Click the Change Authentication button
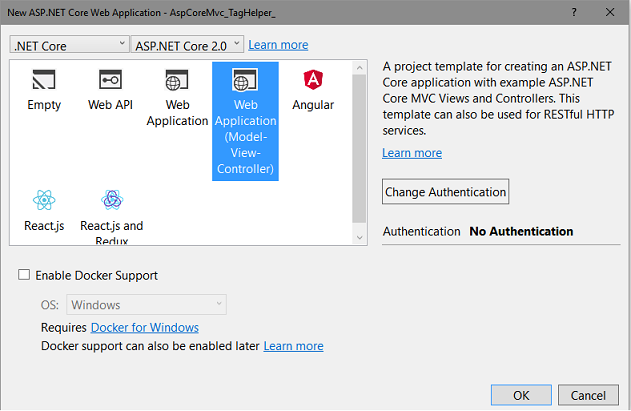Image resolution: width=631 pixels, height=411 pixels. [x=445, y=192]
